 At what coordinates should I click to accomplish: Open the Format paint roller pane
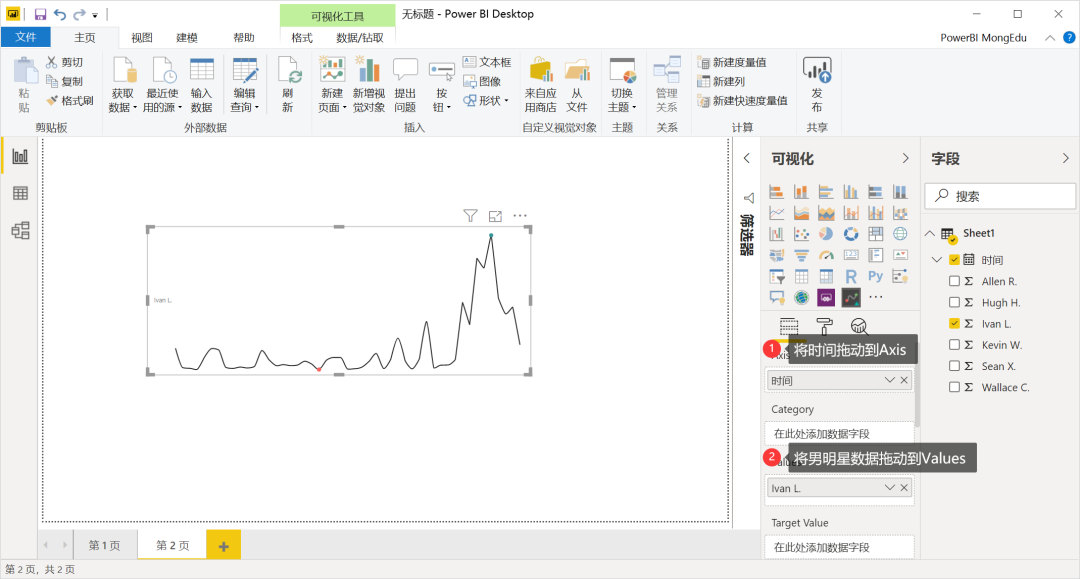[x=824, y=326]
